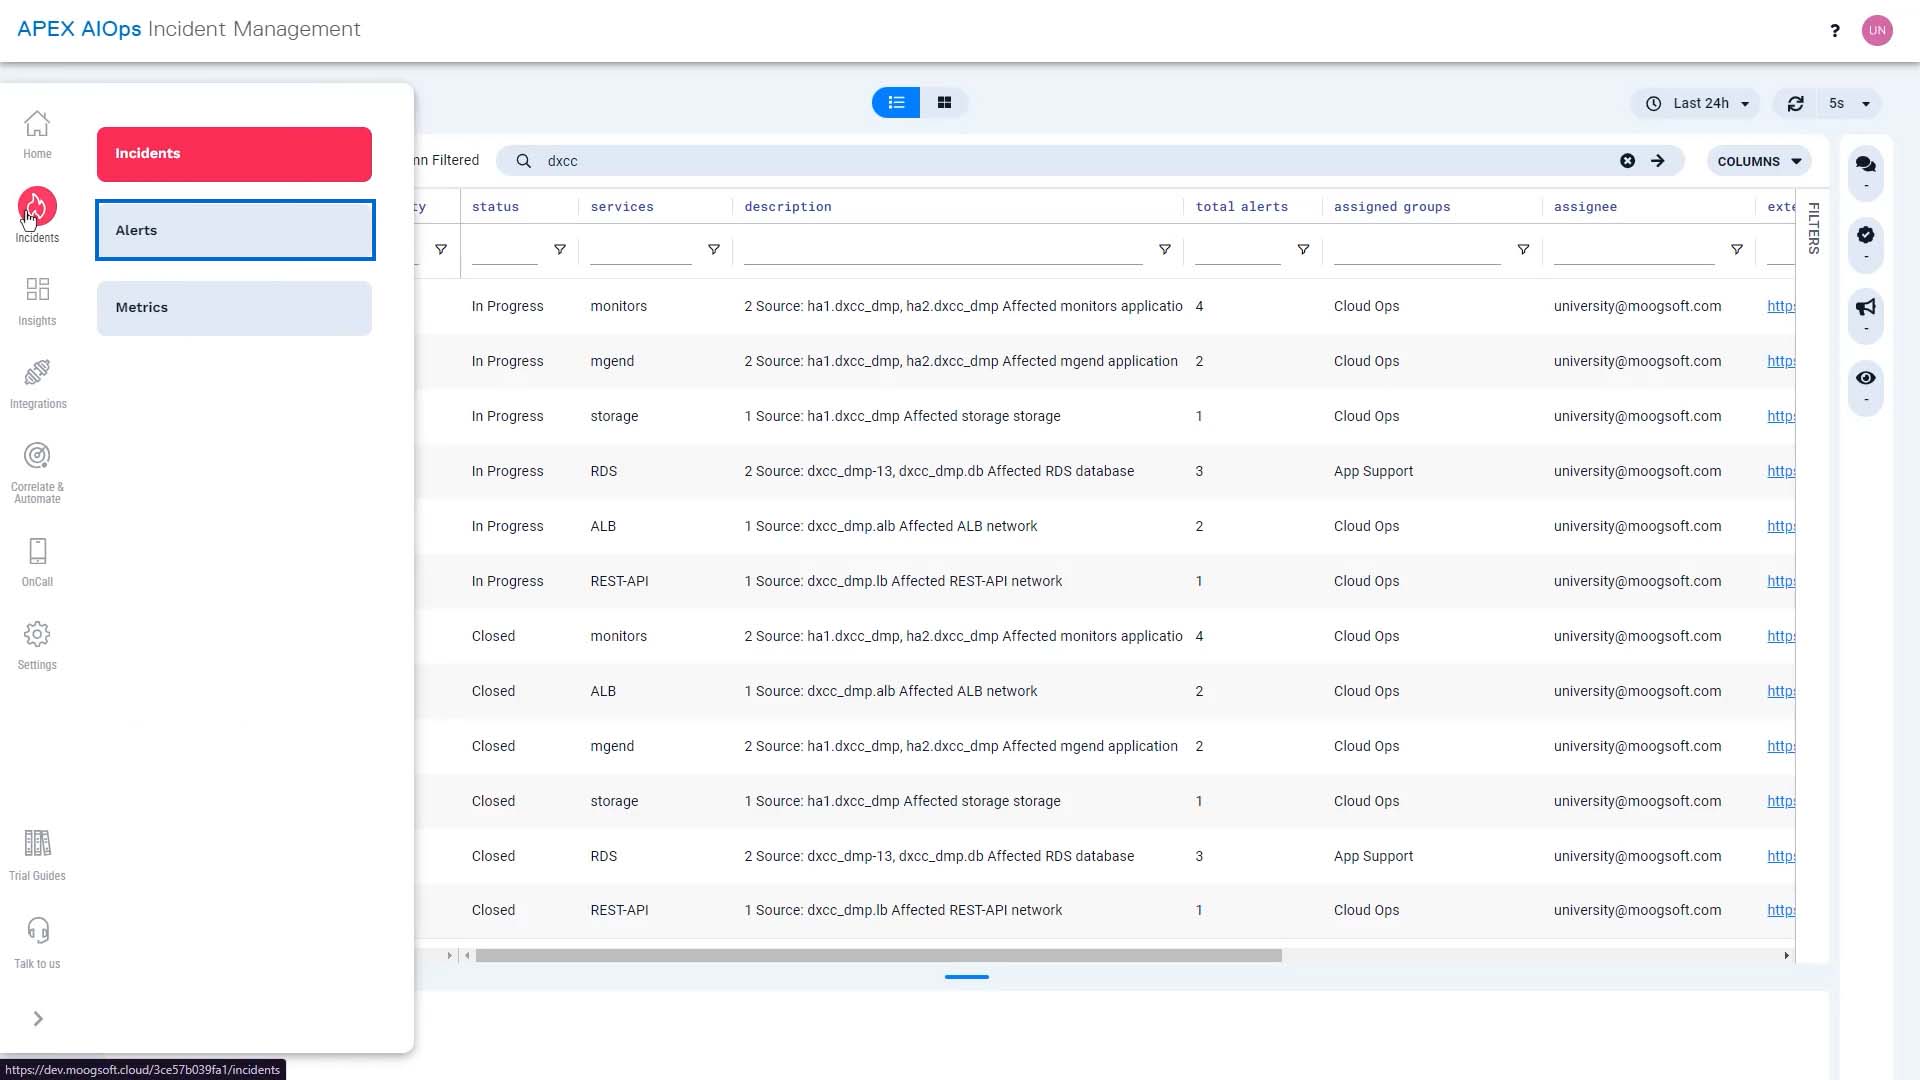Image resolution: width=1920 pixels, height=1080 pixels.
Task: Open the assigned groups filter funnel
Action: [1523, 250]
